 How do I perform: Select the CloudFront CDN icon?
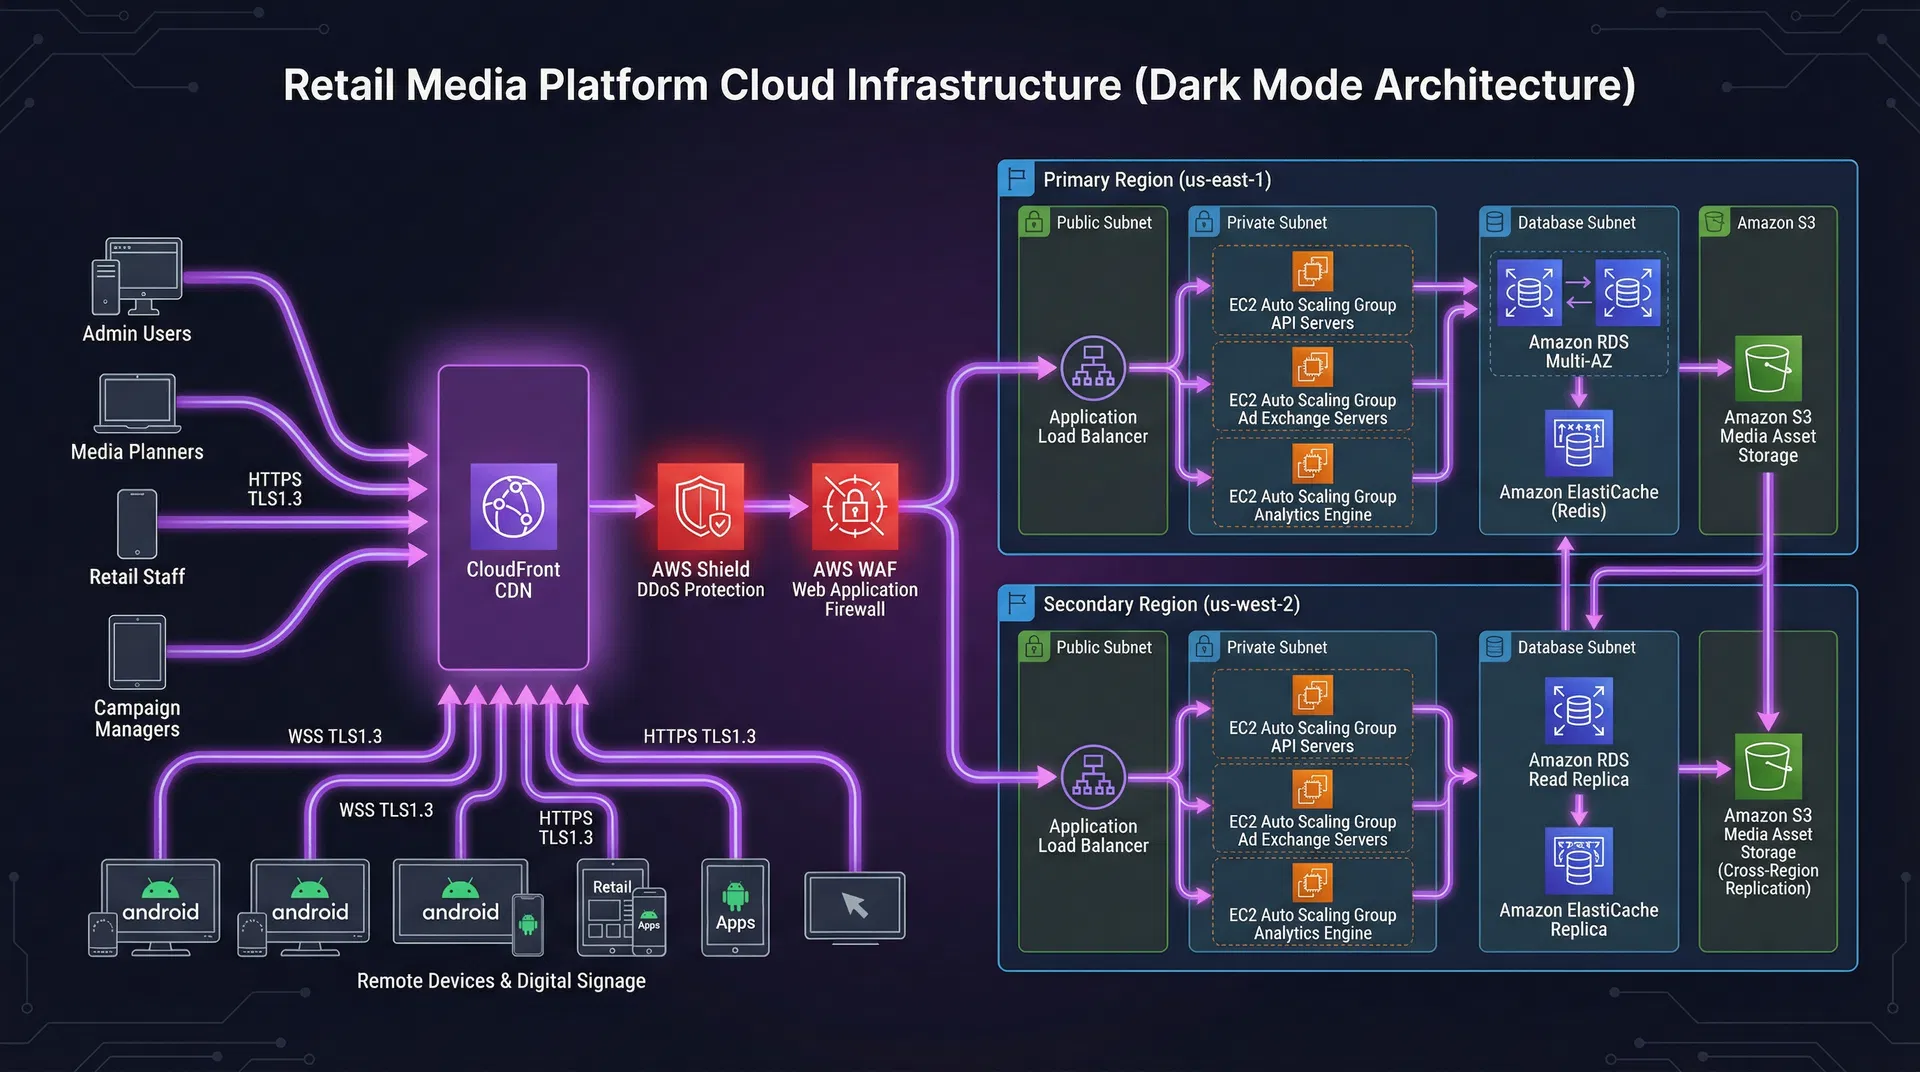click(513, 509)
